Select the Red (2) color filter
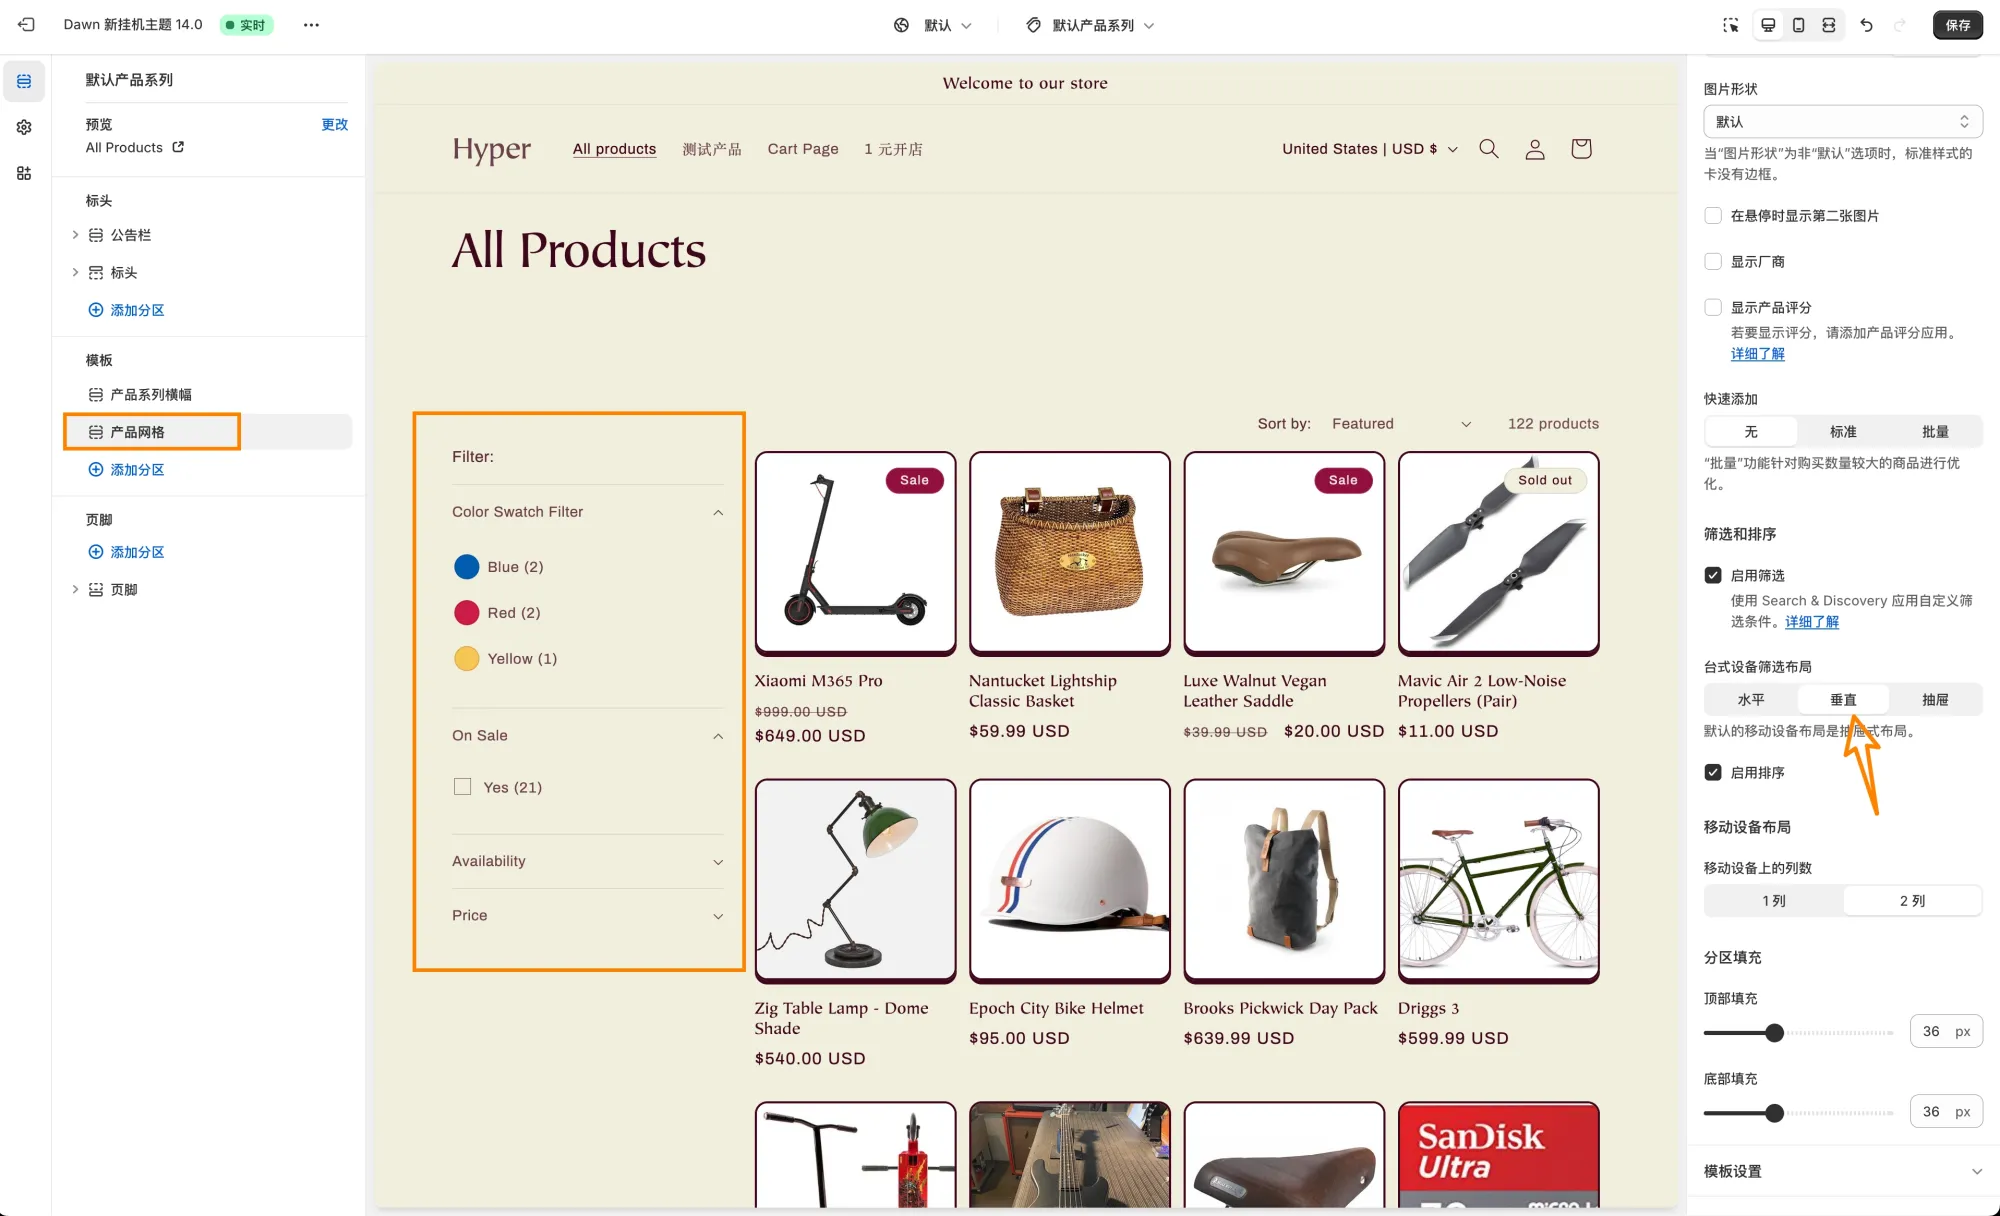 point(497,613)
